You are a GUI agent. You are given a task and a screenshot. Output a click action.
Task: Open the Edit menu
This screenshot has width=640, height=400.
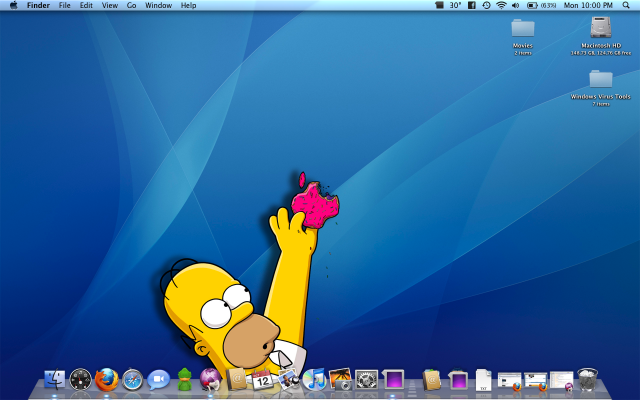point(86,5)
